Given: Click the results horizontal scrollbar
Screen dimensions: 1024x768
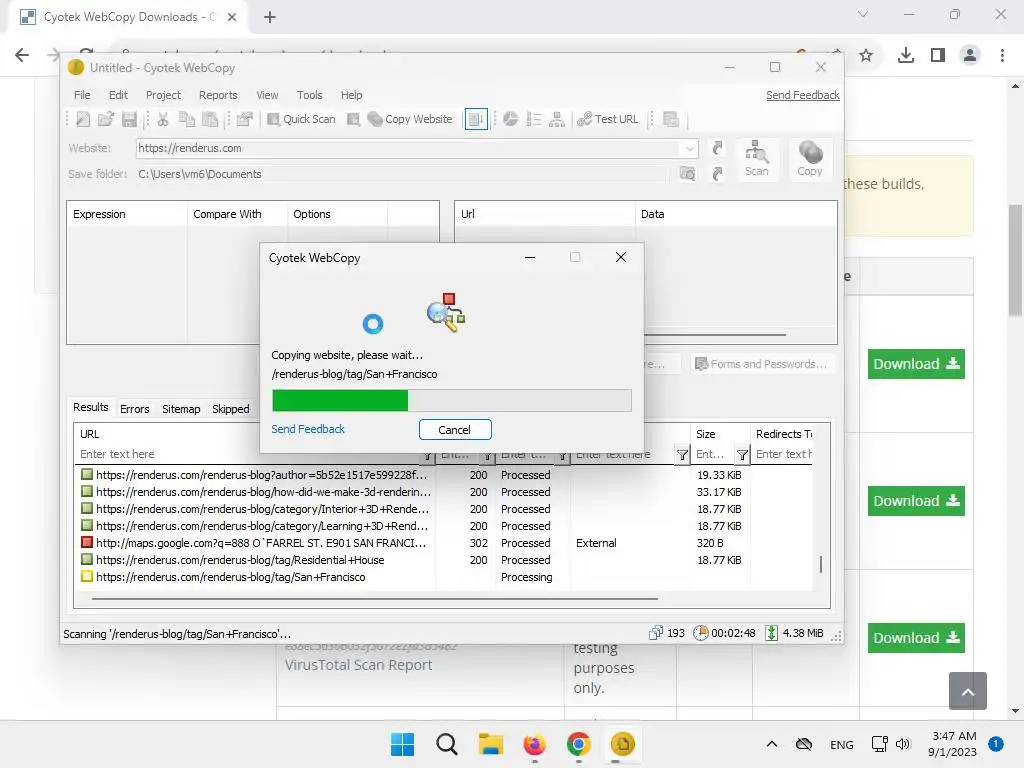Looking at the screenshot, I should [374, 598].
